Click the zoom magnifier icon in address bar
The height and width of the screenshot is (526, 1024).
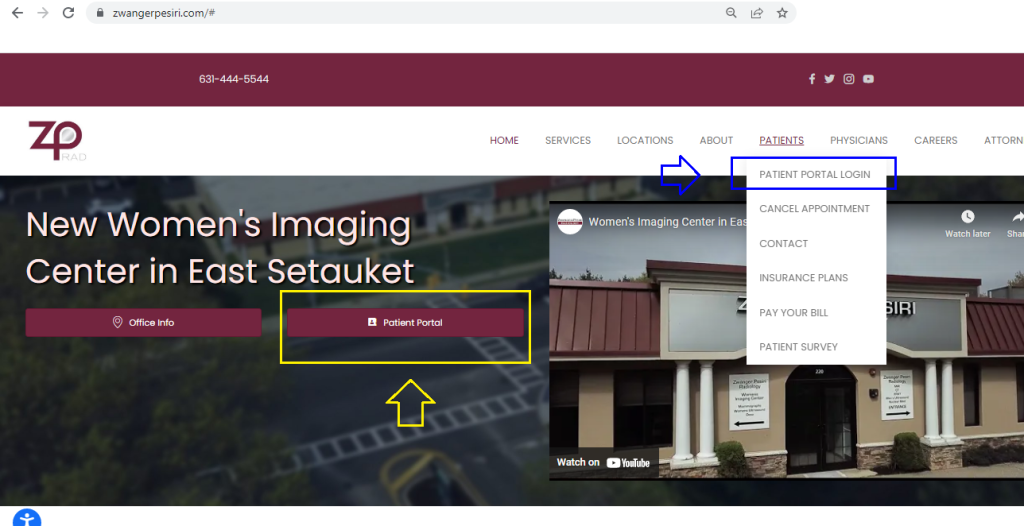[x=731, y=12]
